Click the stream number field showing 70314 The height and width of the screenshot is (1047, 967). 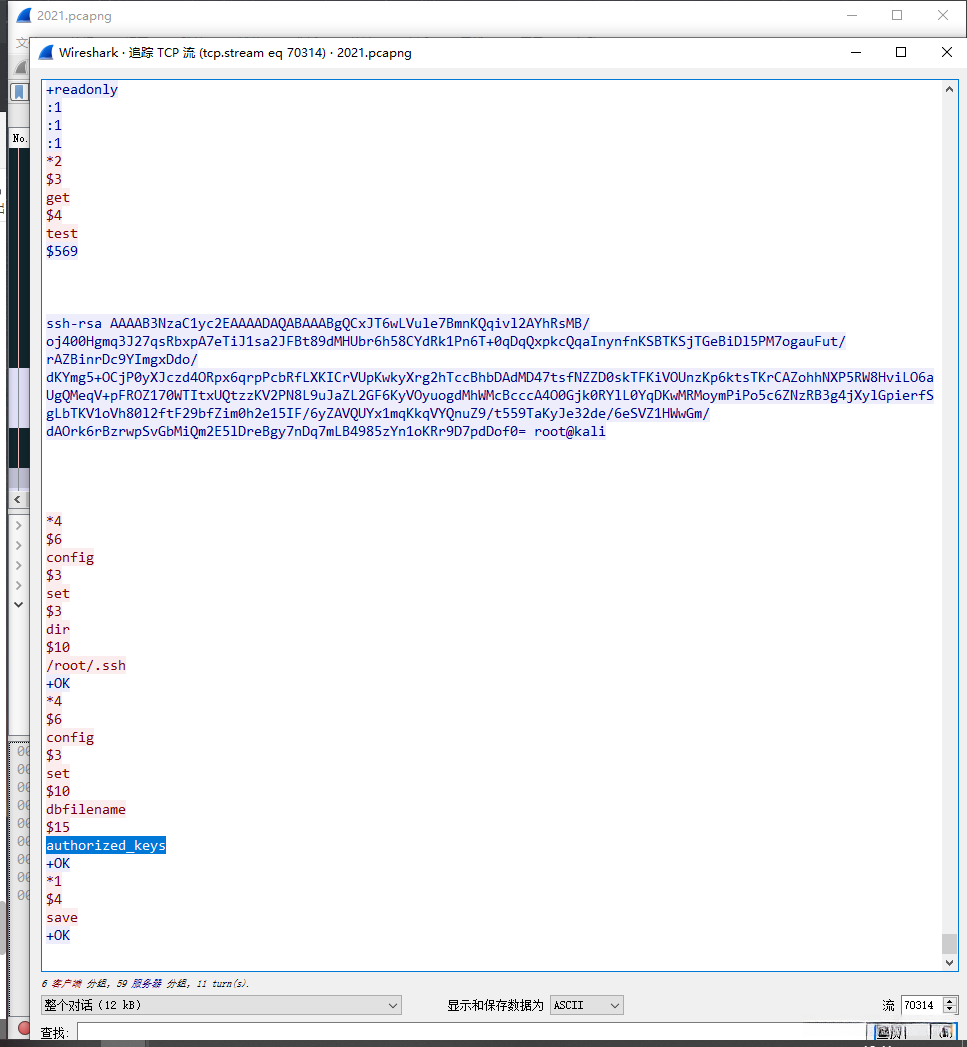pyautogui.click(x=922, y=1005)
